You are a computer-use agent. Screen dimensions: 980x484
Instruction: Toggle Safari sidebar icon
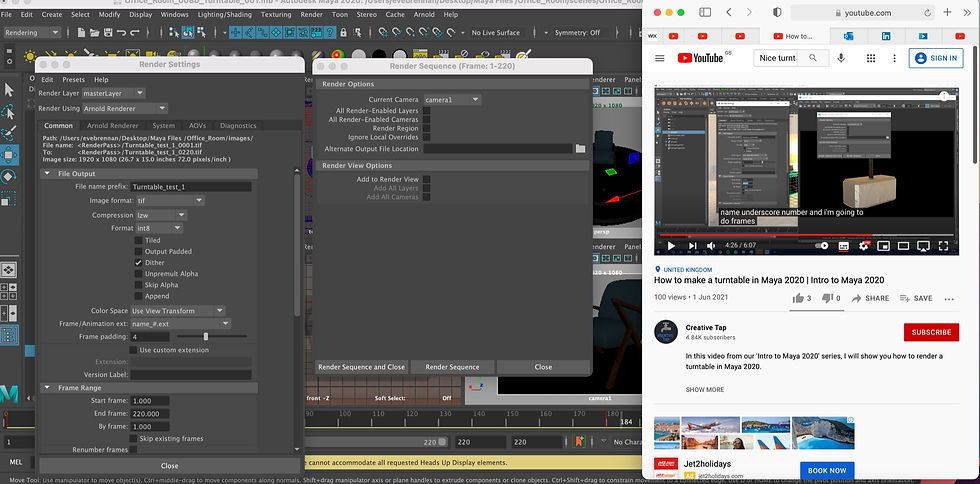705,13
